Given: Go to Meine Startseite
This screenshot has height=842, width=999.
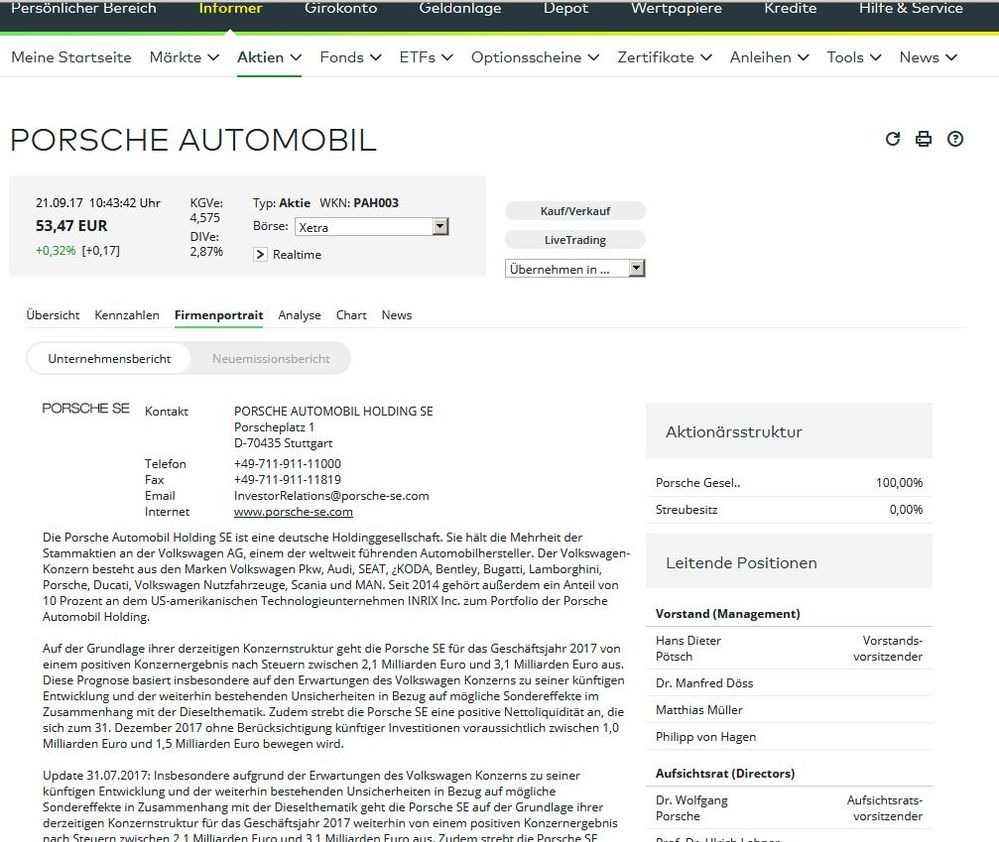Looking at the screenshot, I should tap(70, 57).
